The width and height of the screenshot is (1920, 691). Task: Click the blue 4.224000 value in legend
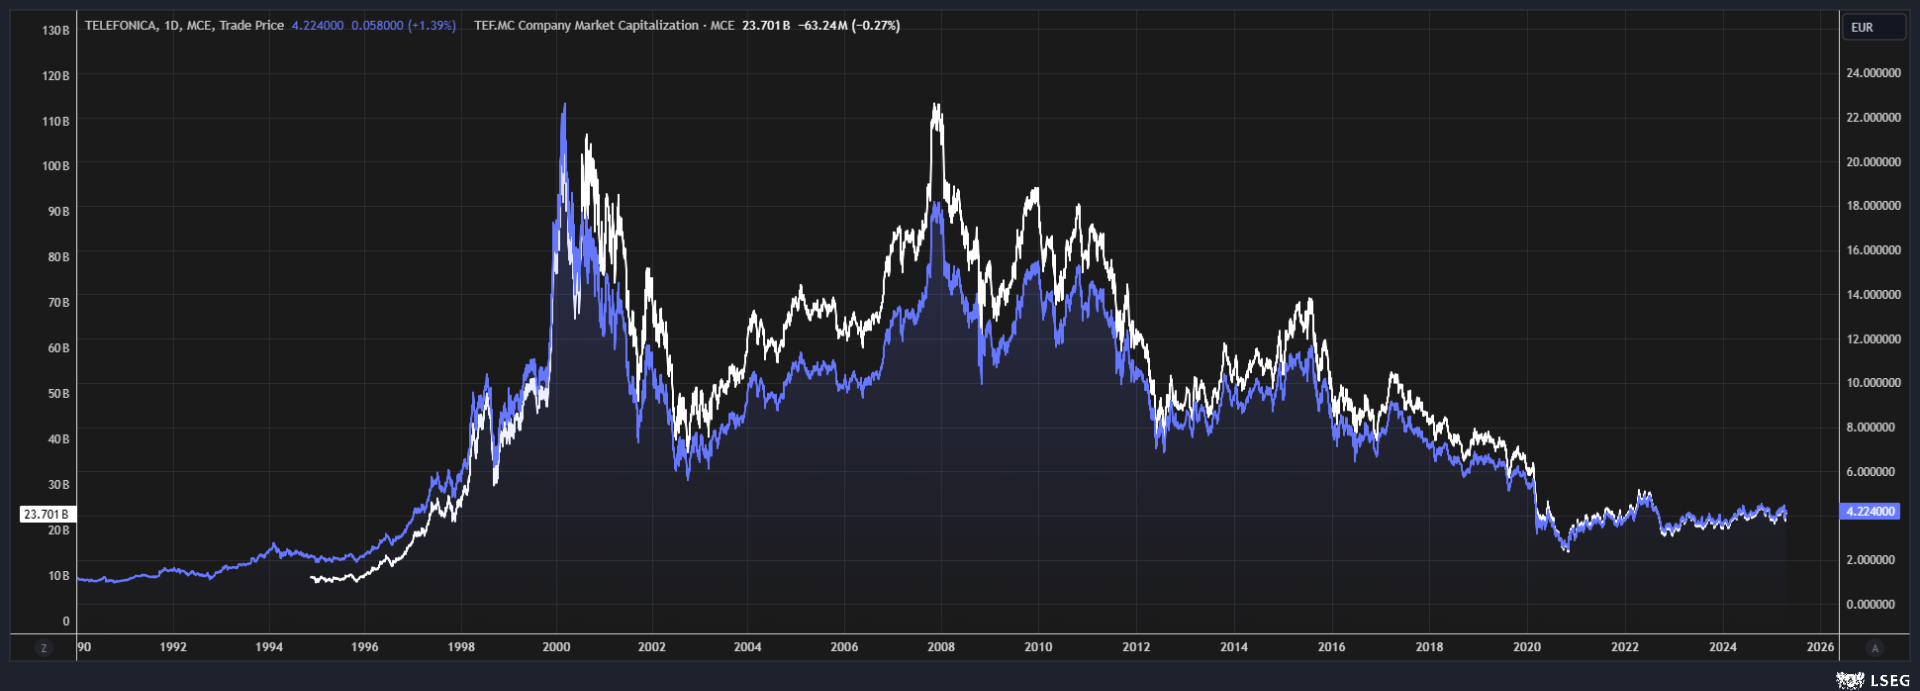(x=317, y=26)
